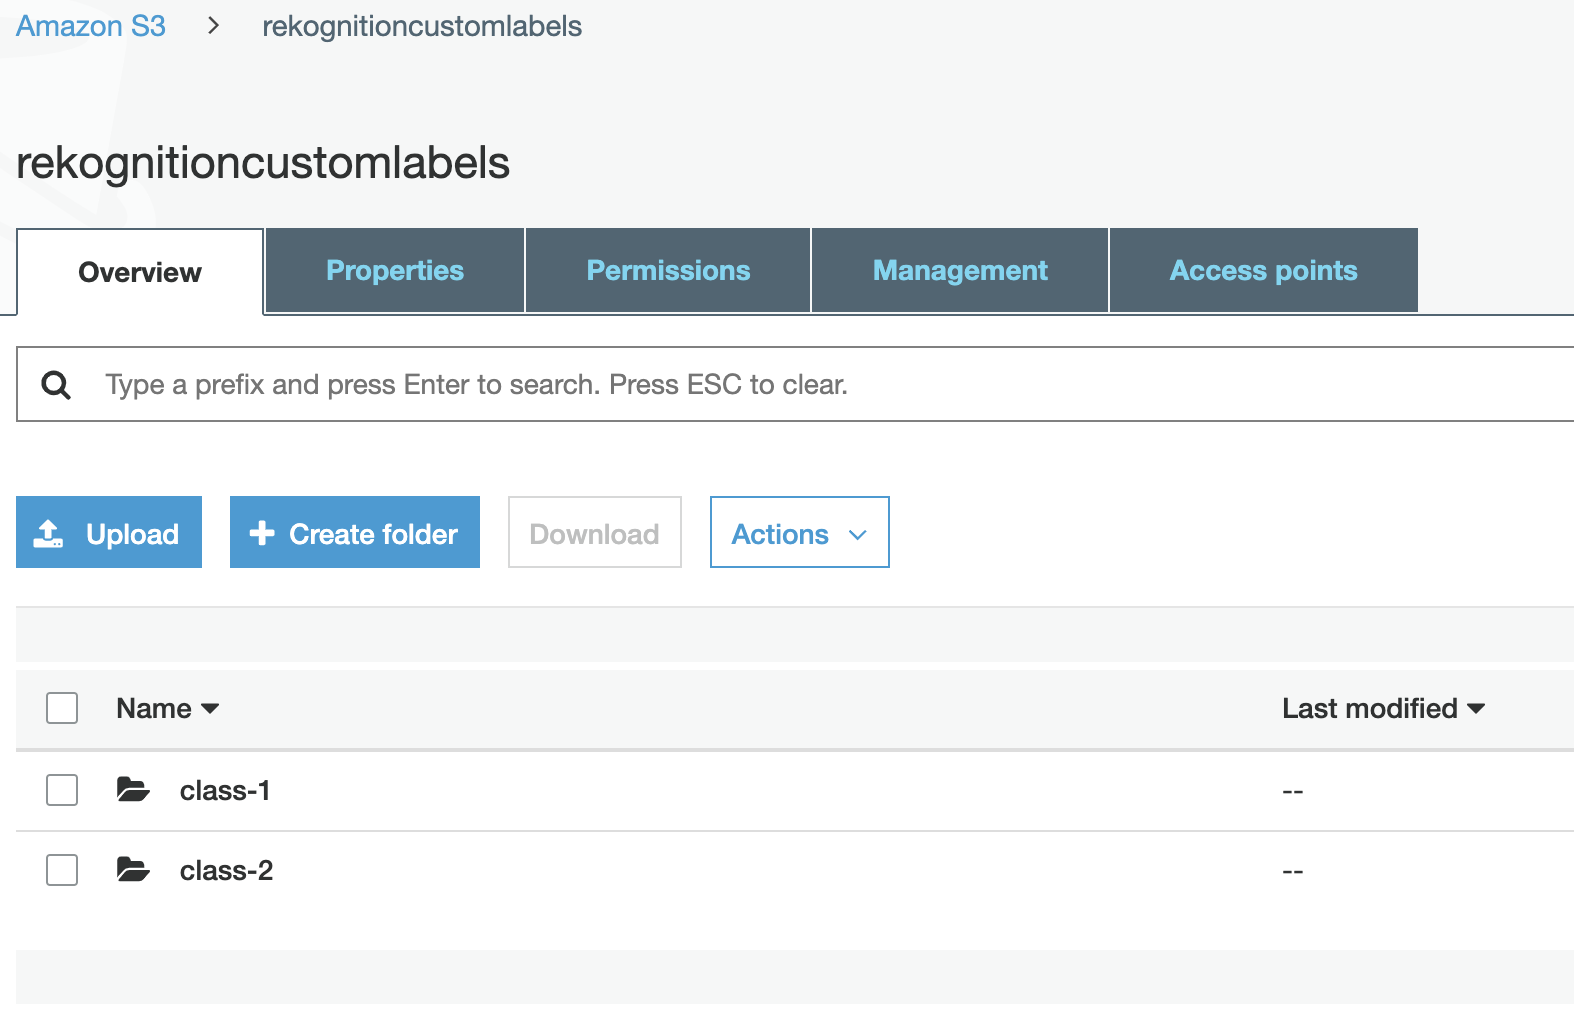
Task: Toggle the select-all checkbox in header
Action: (62, 708)
